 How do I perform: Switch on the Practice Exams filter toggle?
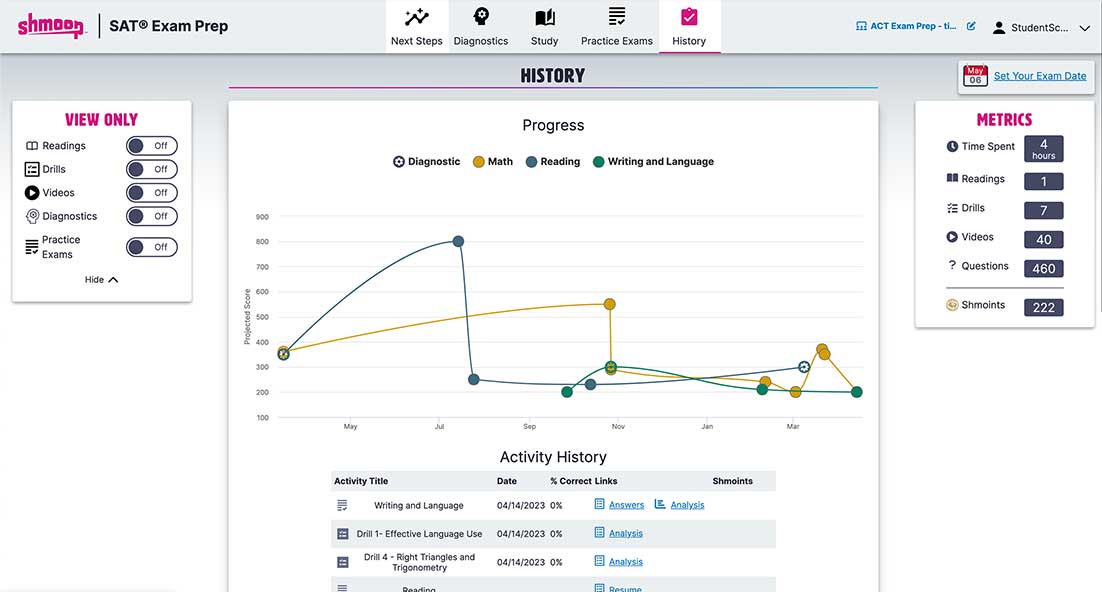[151, 247]
